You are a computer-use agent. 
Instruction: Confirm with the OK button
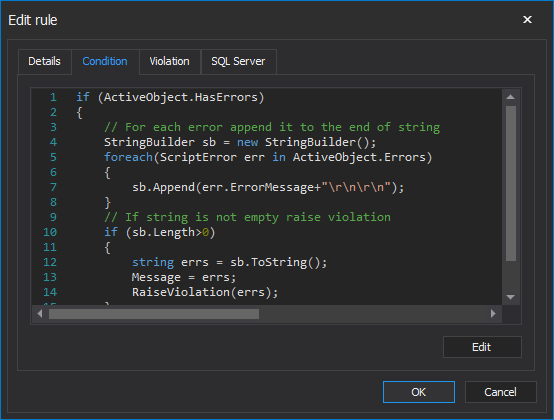(x=419, y=392)
